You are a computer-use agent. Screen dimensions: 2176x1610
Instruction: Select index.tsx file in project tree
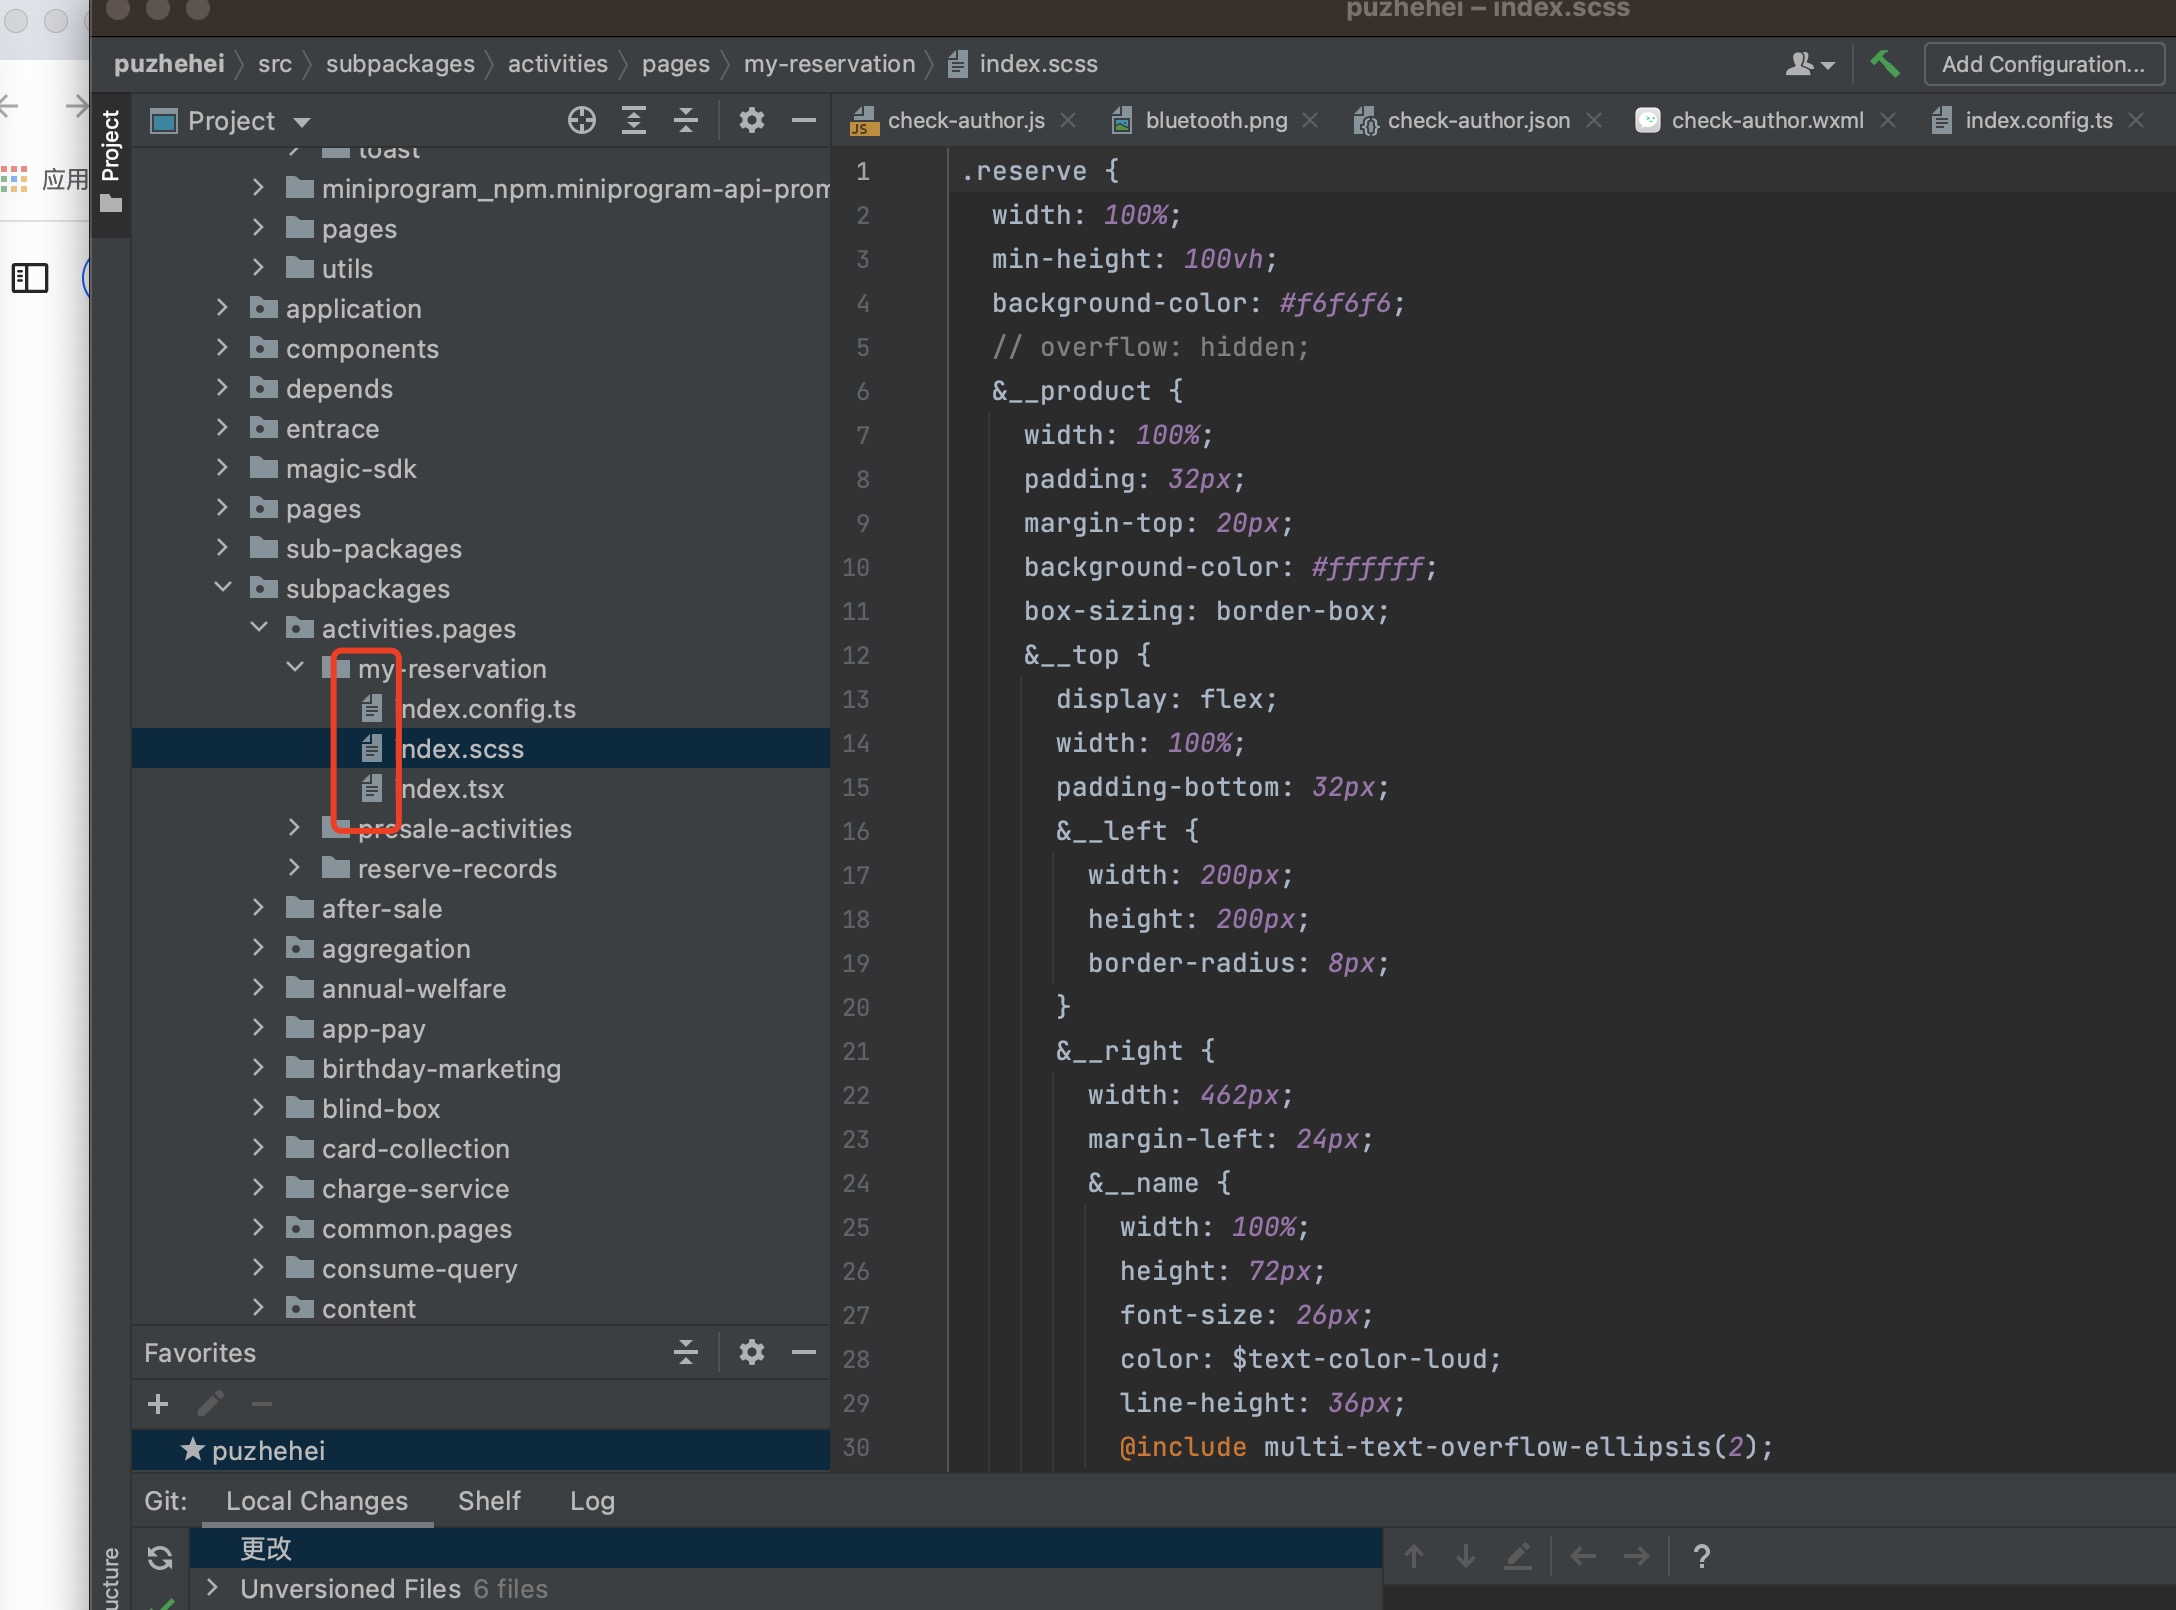452,789
